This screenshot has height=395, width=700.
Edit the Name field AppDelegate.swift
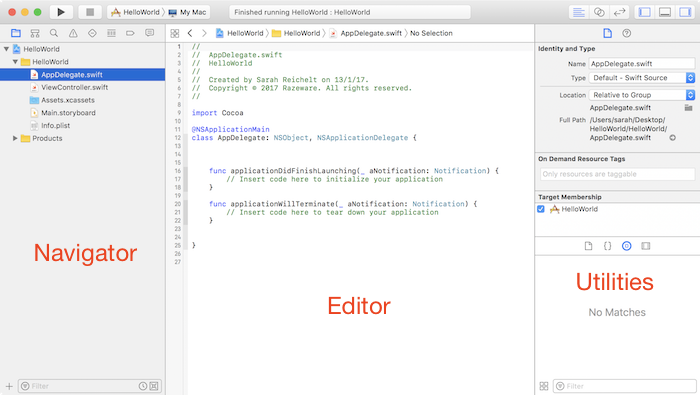(x=642, y=64)
